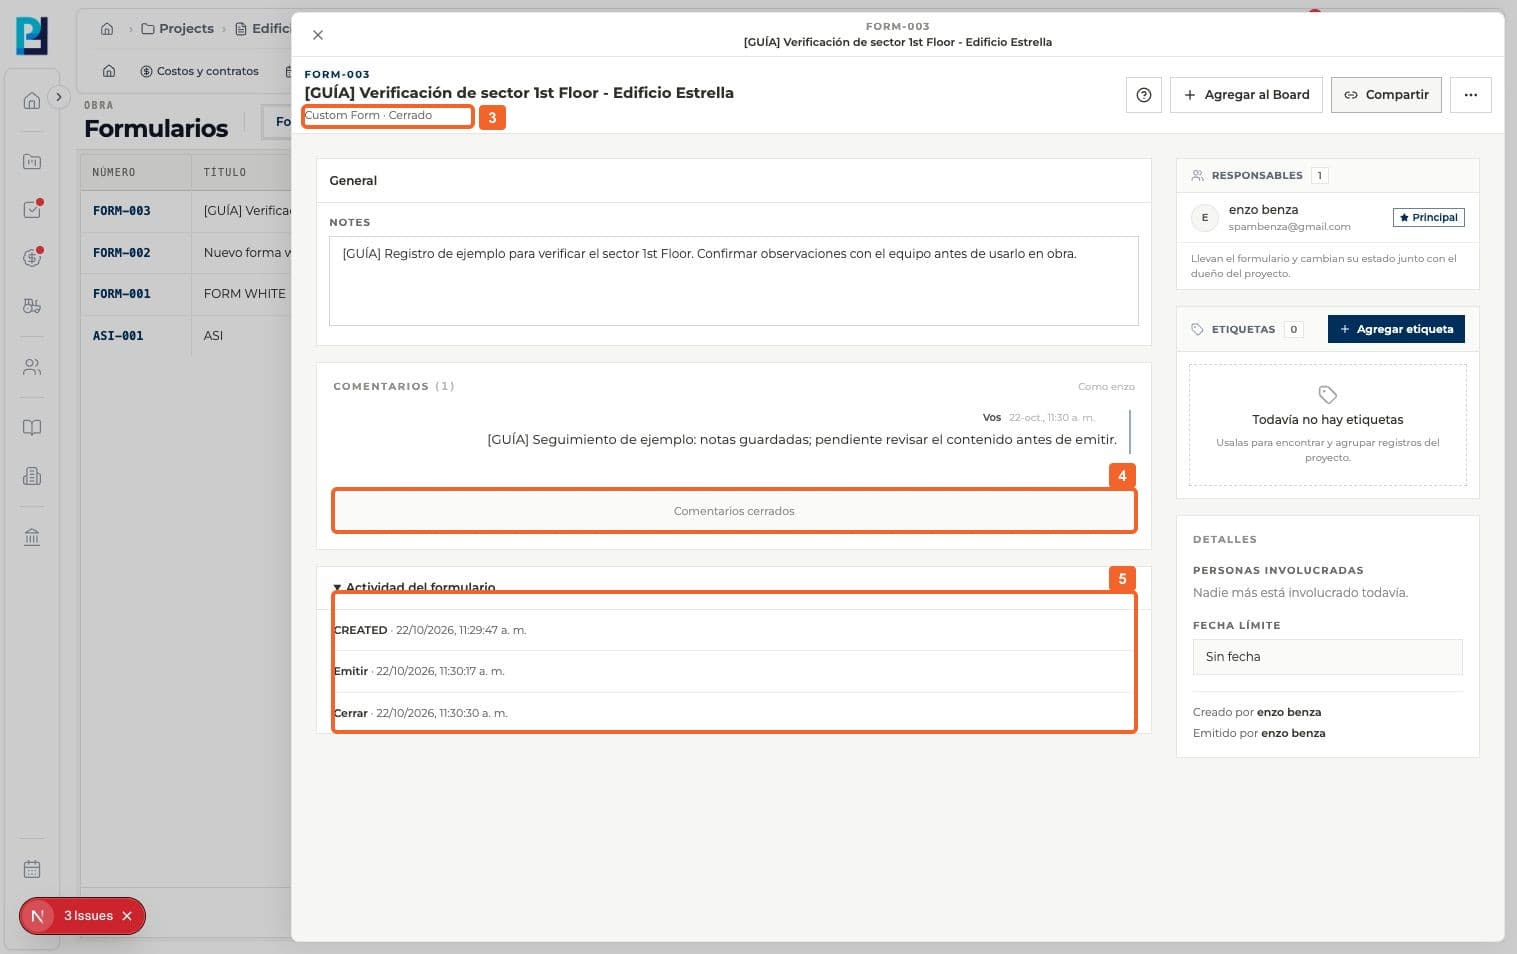Open ASI-001 row in the table
The width and height of the screenshot is (1517, 954).
click(186, 336)
